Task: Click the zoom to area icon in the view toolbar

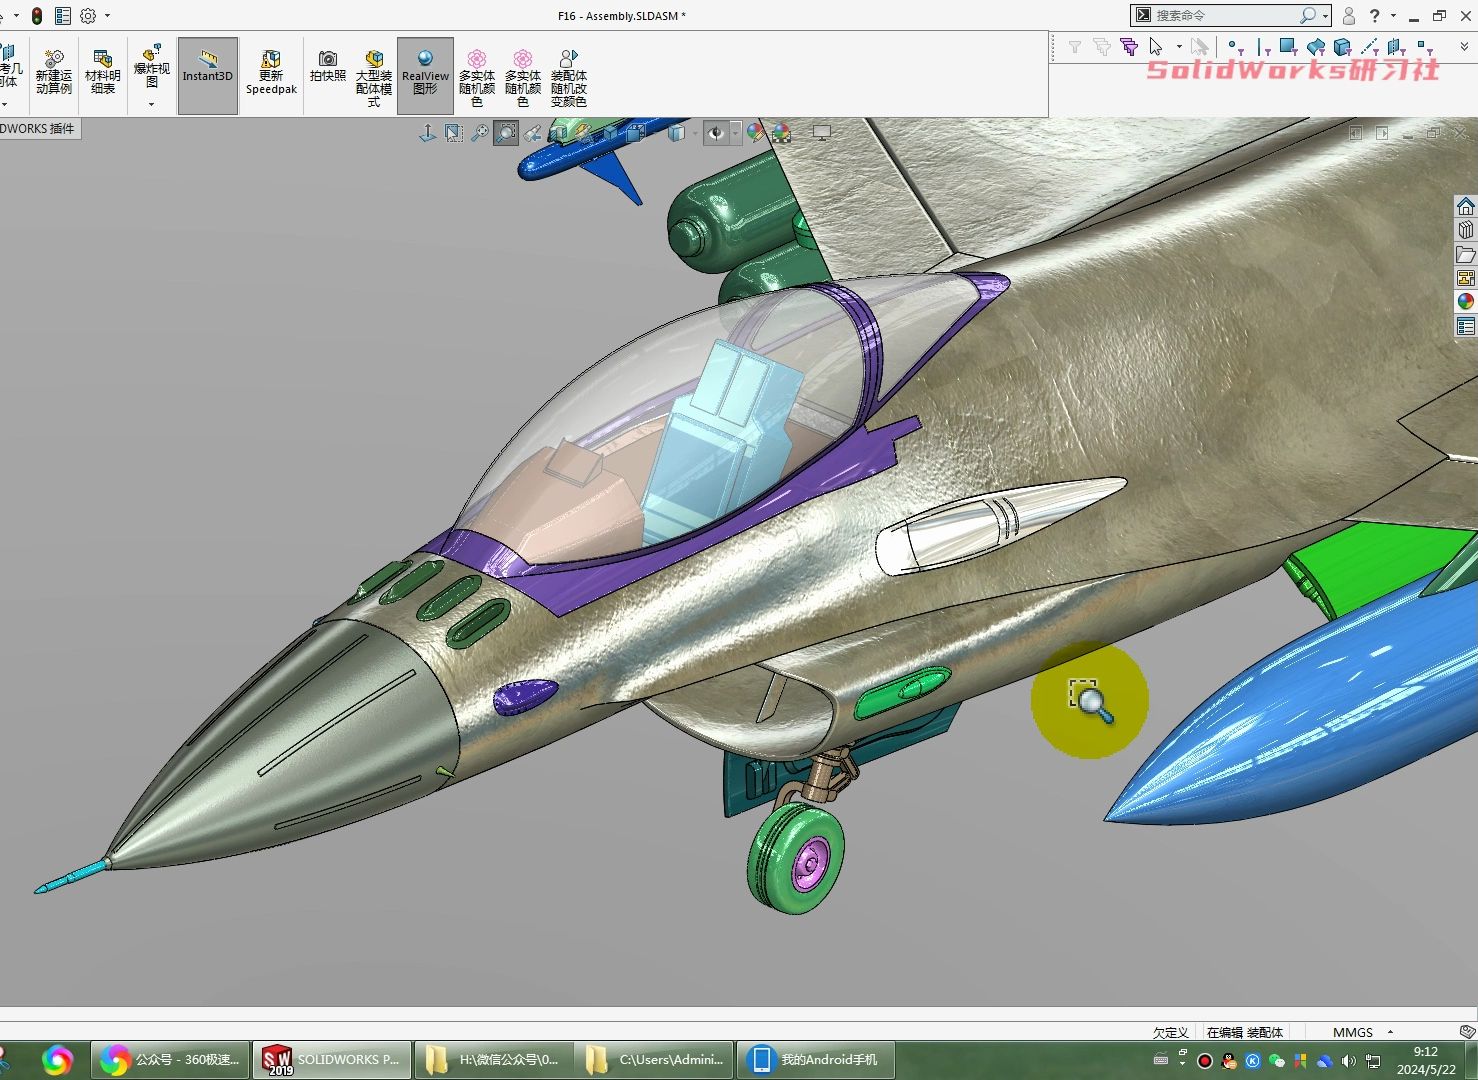Action: 506,133
